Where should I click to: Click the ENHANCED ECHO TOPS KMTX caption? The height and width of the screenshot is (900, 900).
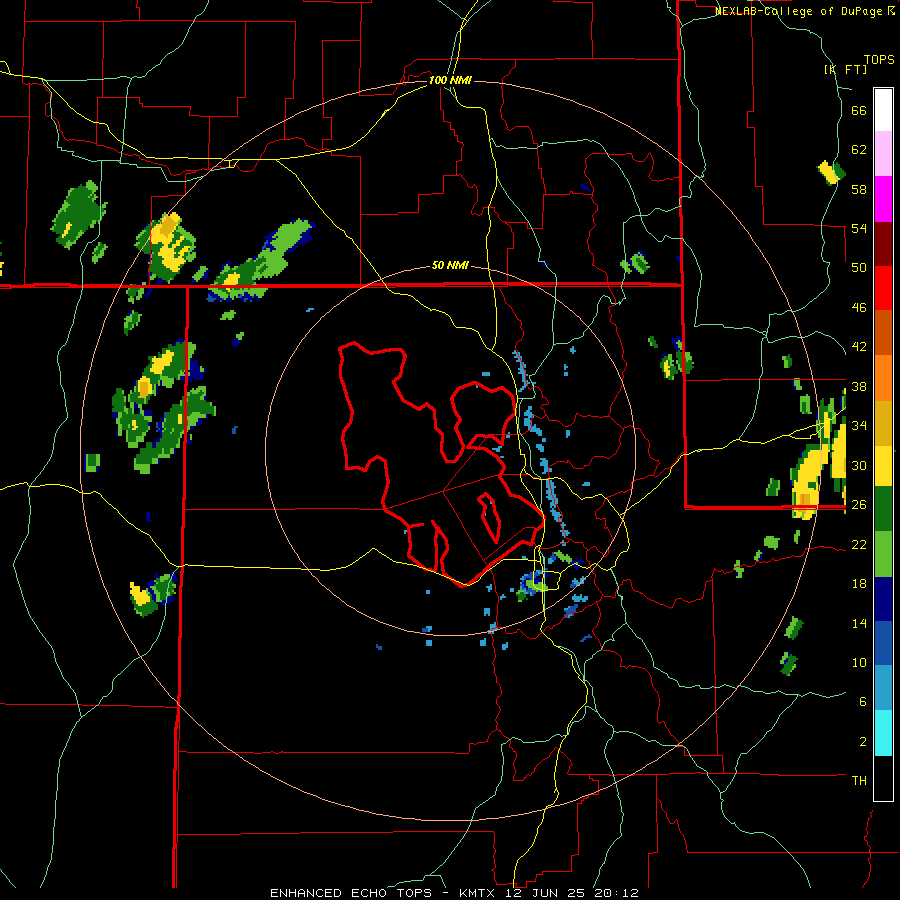pos(454,893)
